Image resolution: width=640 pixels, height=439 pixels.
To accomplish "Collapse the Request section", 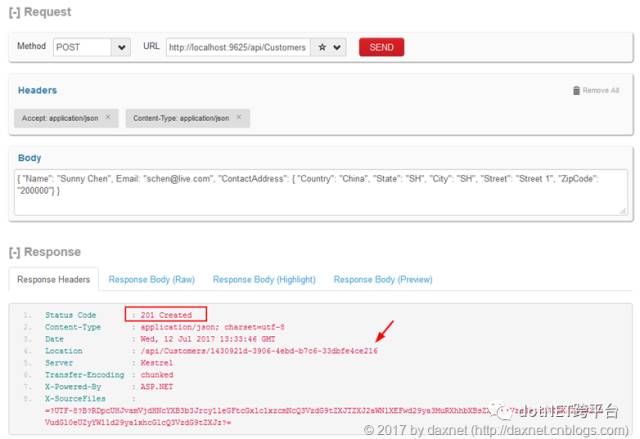I will 14,12.
